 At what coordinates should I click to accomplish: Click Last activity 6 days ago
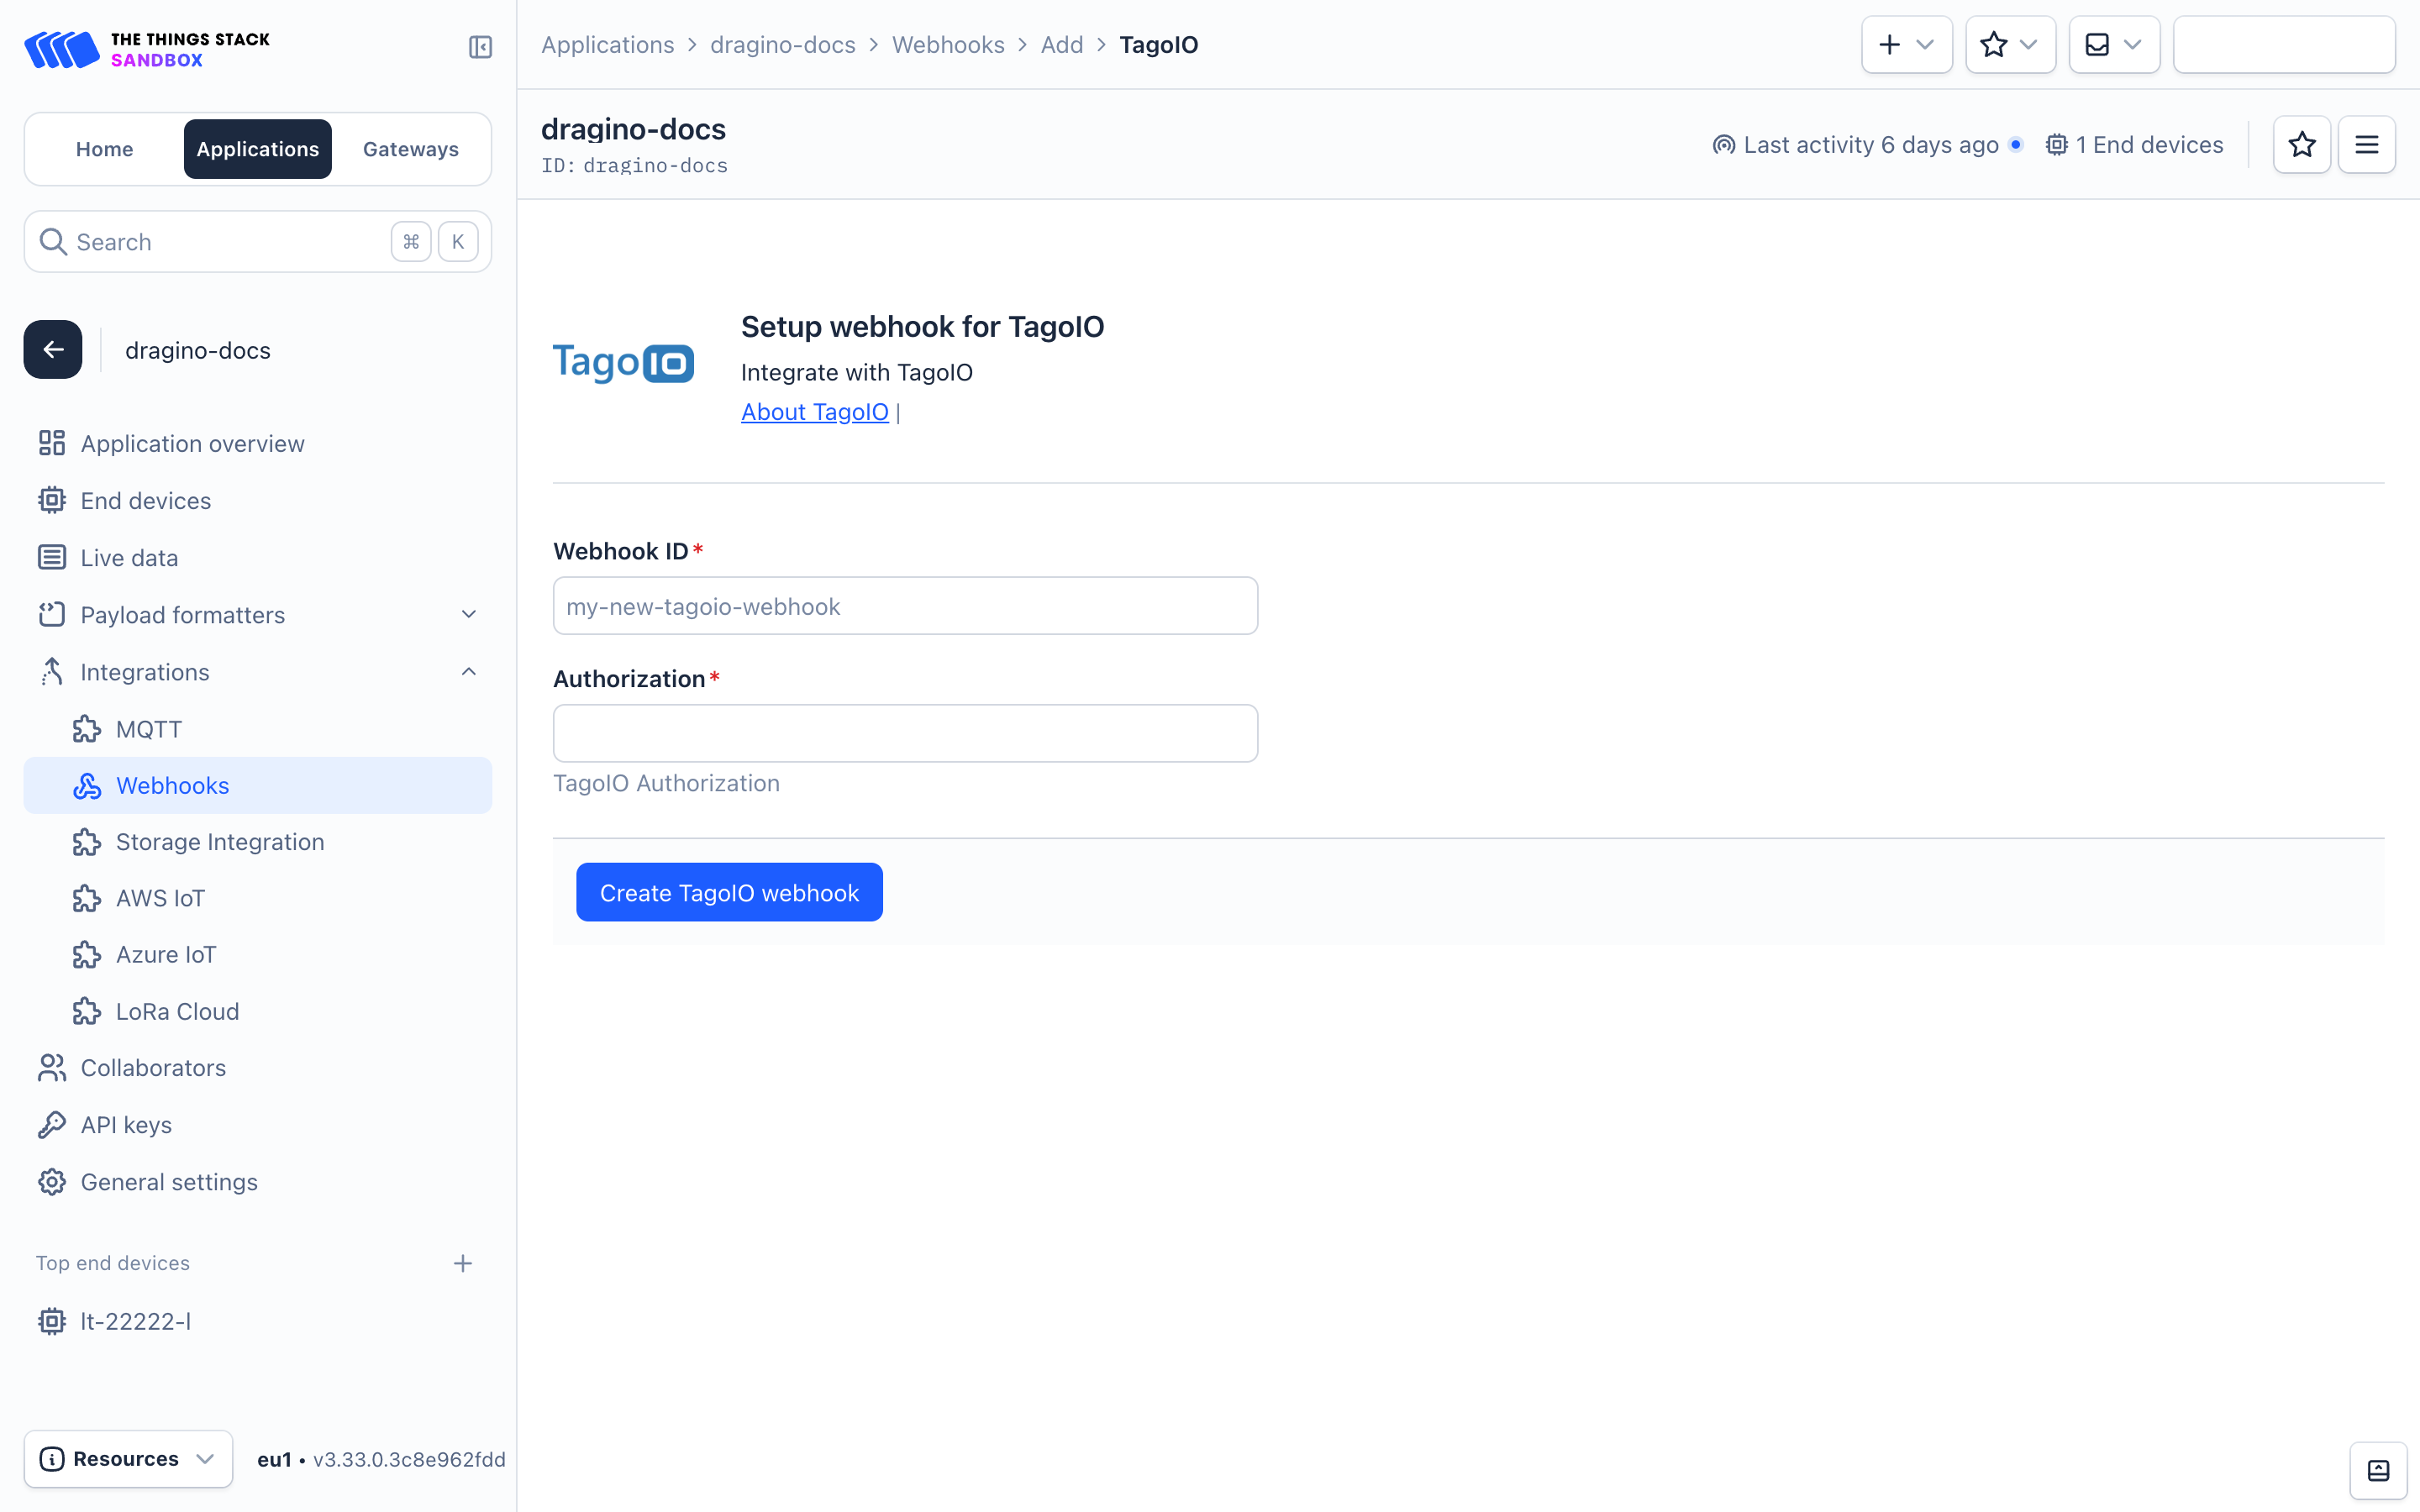pos(1856,145)
